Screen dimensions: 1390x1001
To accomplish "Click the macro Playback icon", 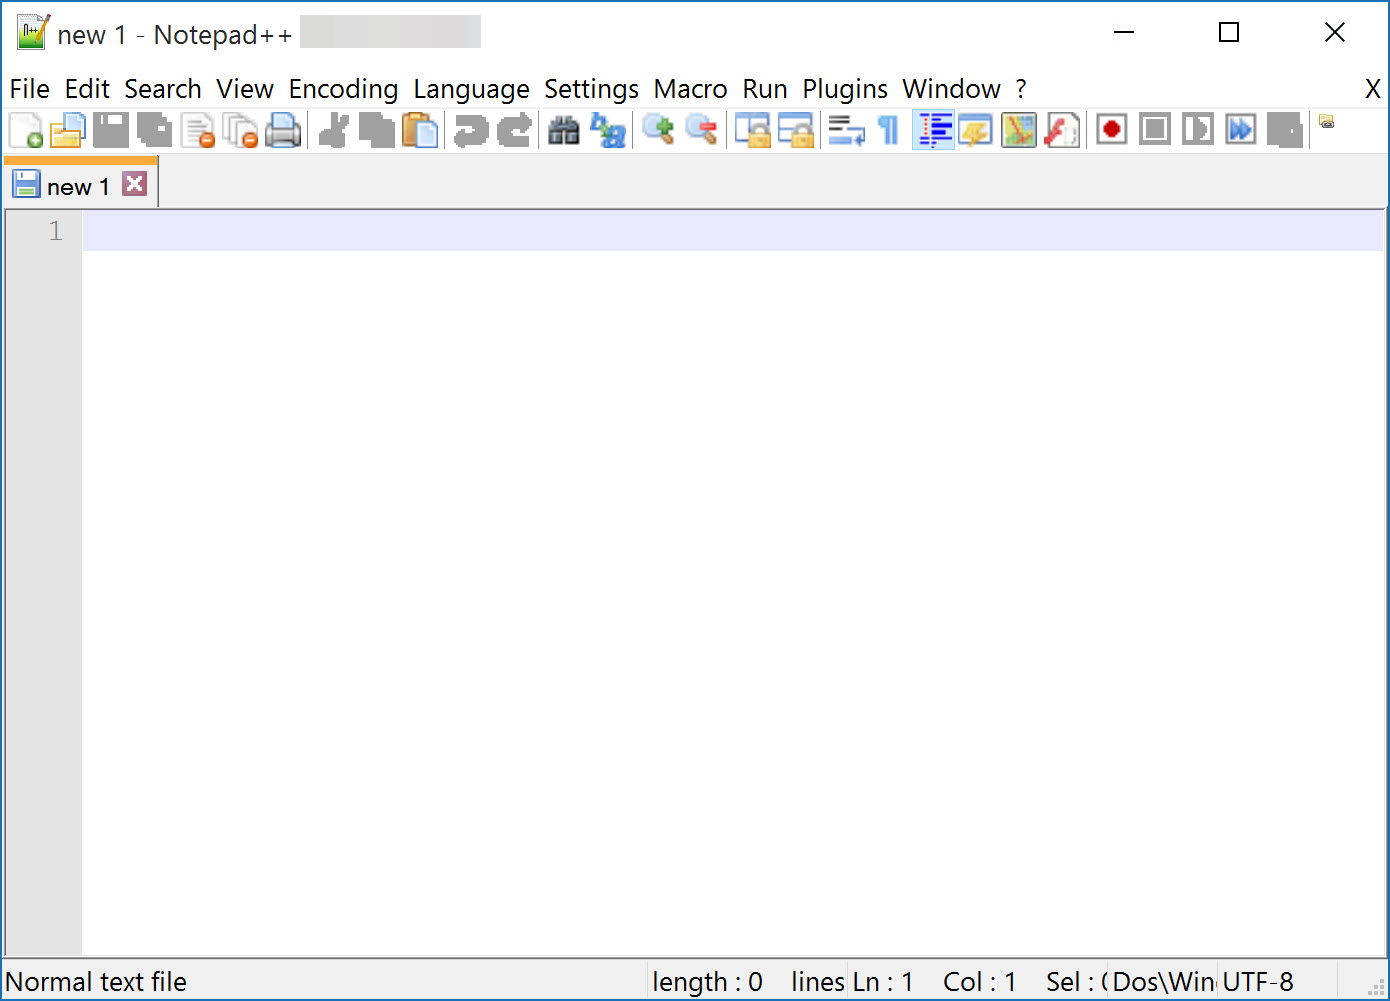I will pos(1197,130).
